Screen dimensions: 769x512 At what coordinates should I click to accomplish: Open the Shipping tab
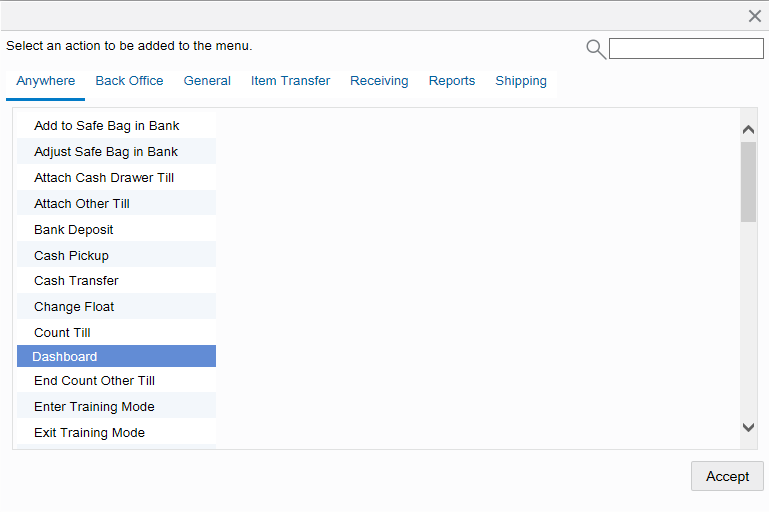click(x=521, y=81)
